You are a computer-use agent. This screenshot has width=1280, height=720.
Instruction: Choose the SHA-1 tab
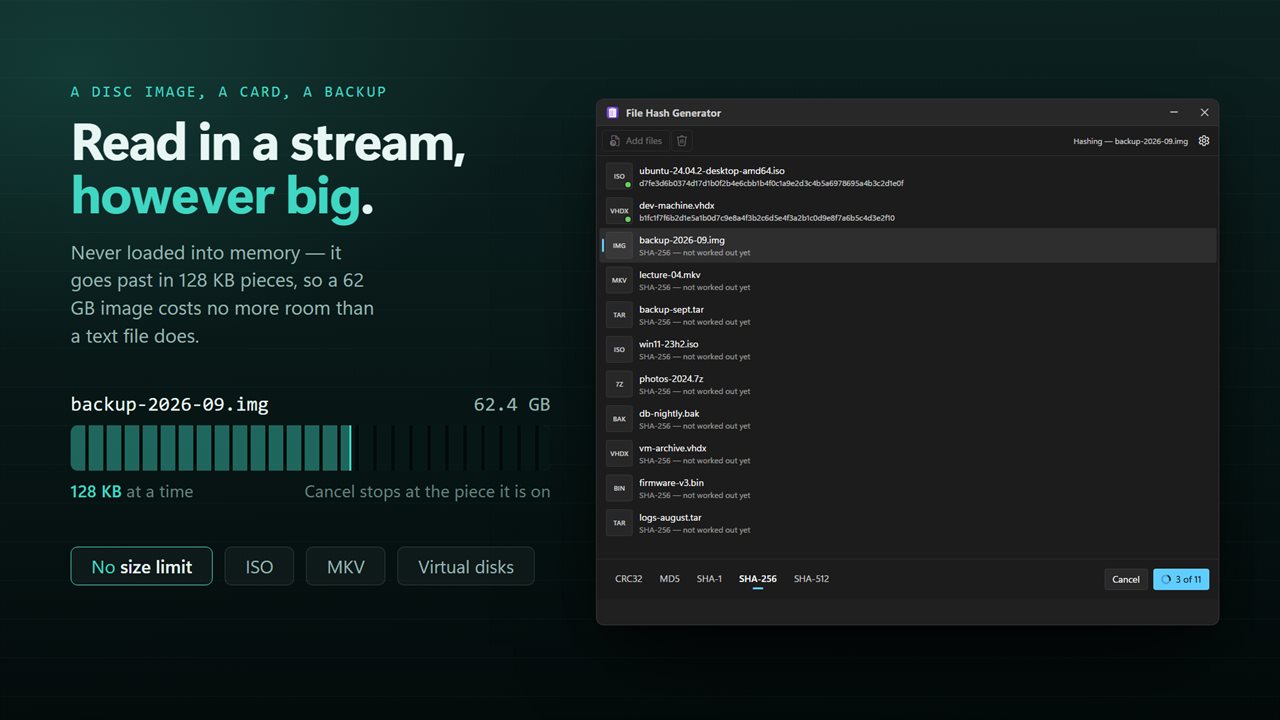[709, 579]
